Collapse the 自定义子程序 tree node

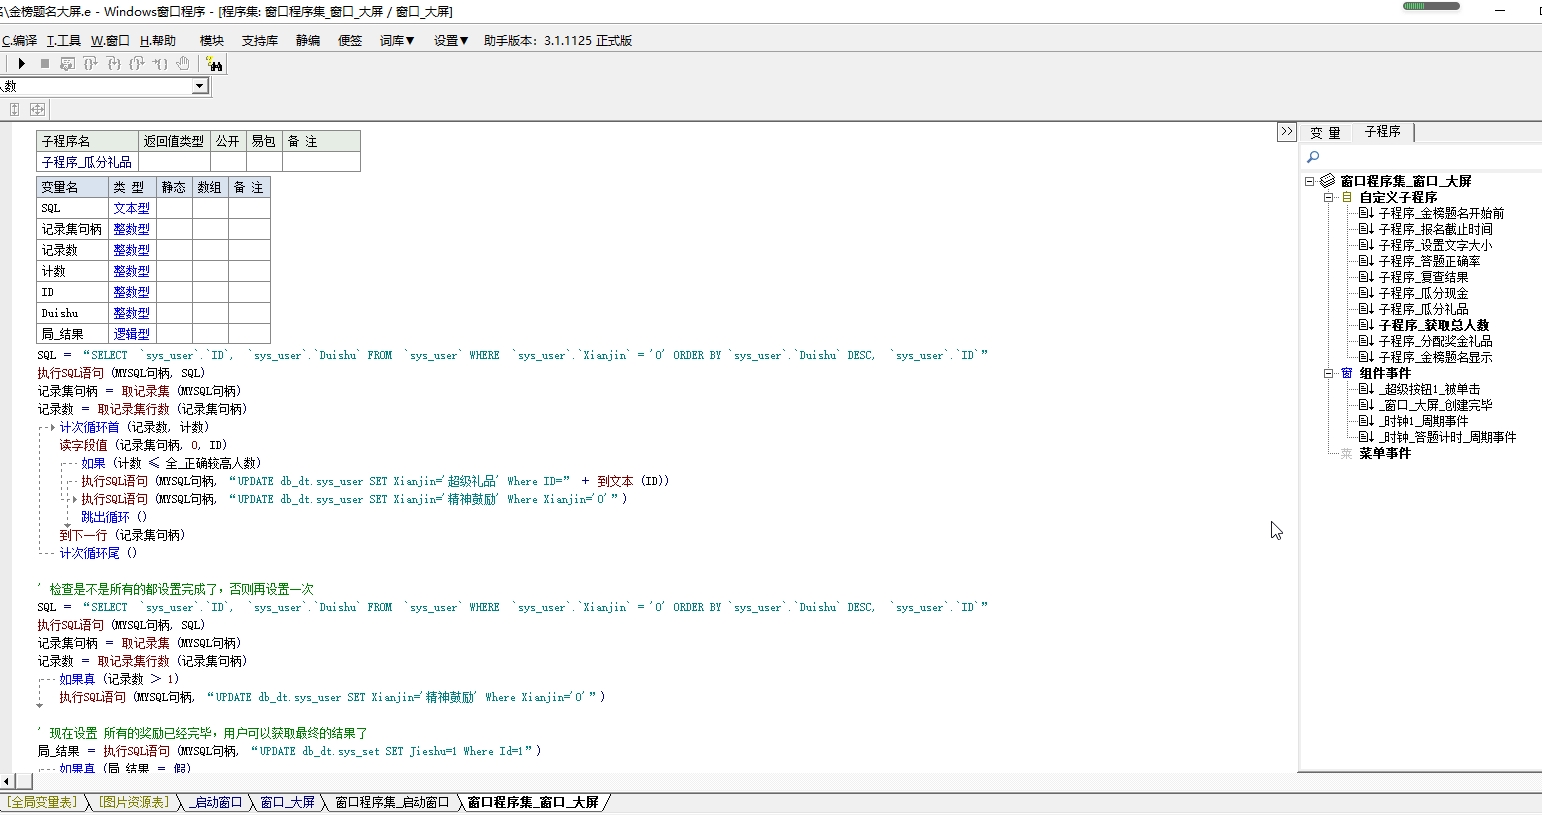(x=1329, y=197)
